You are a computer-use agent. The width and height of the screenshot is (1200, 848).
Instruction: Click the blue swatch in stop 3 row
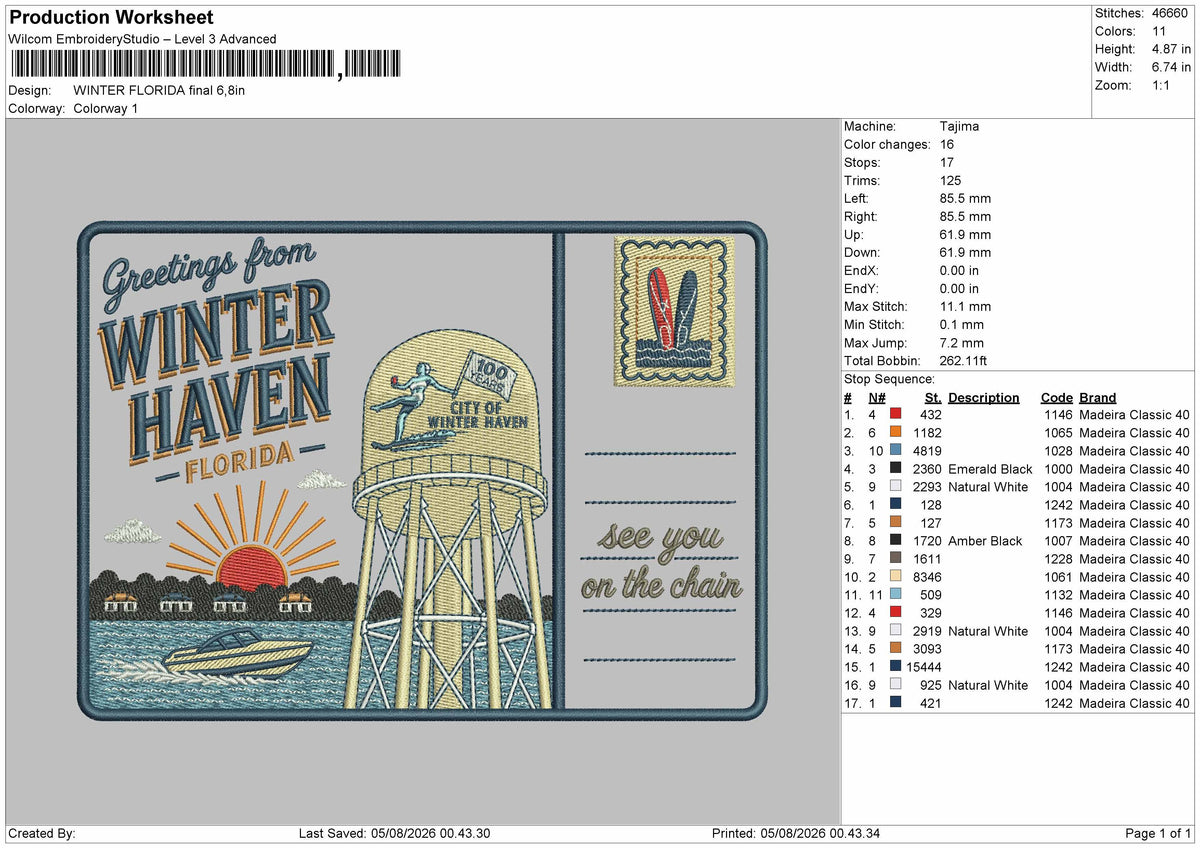[895, 450]
